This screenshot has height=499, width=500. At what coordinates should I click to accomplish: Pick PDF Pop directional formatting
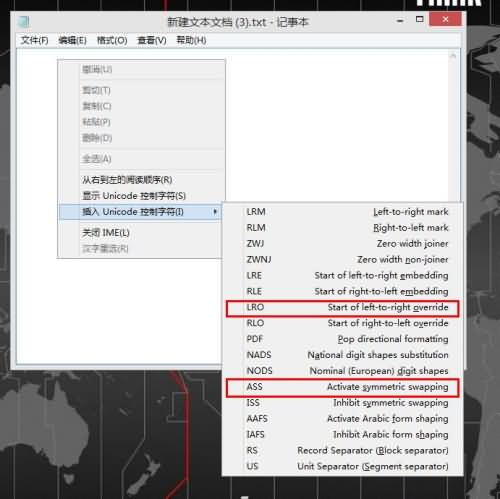pos(343,339)
